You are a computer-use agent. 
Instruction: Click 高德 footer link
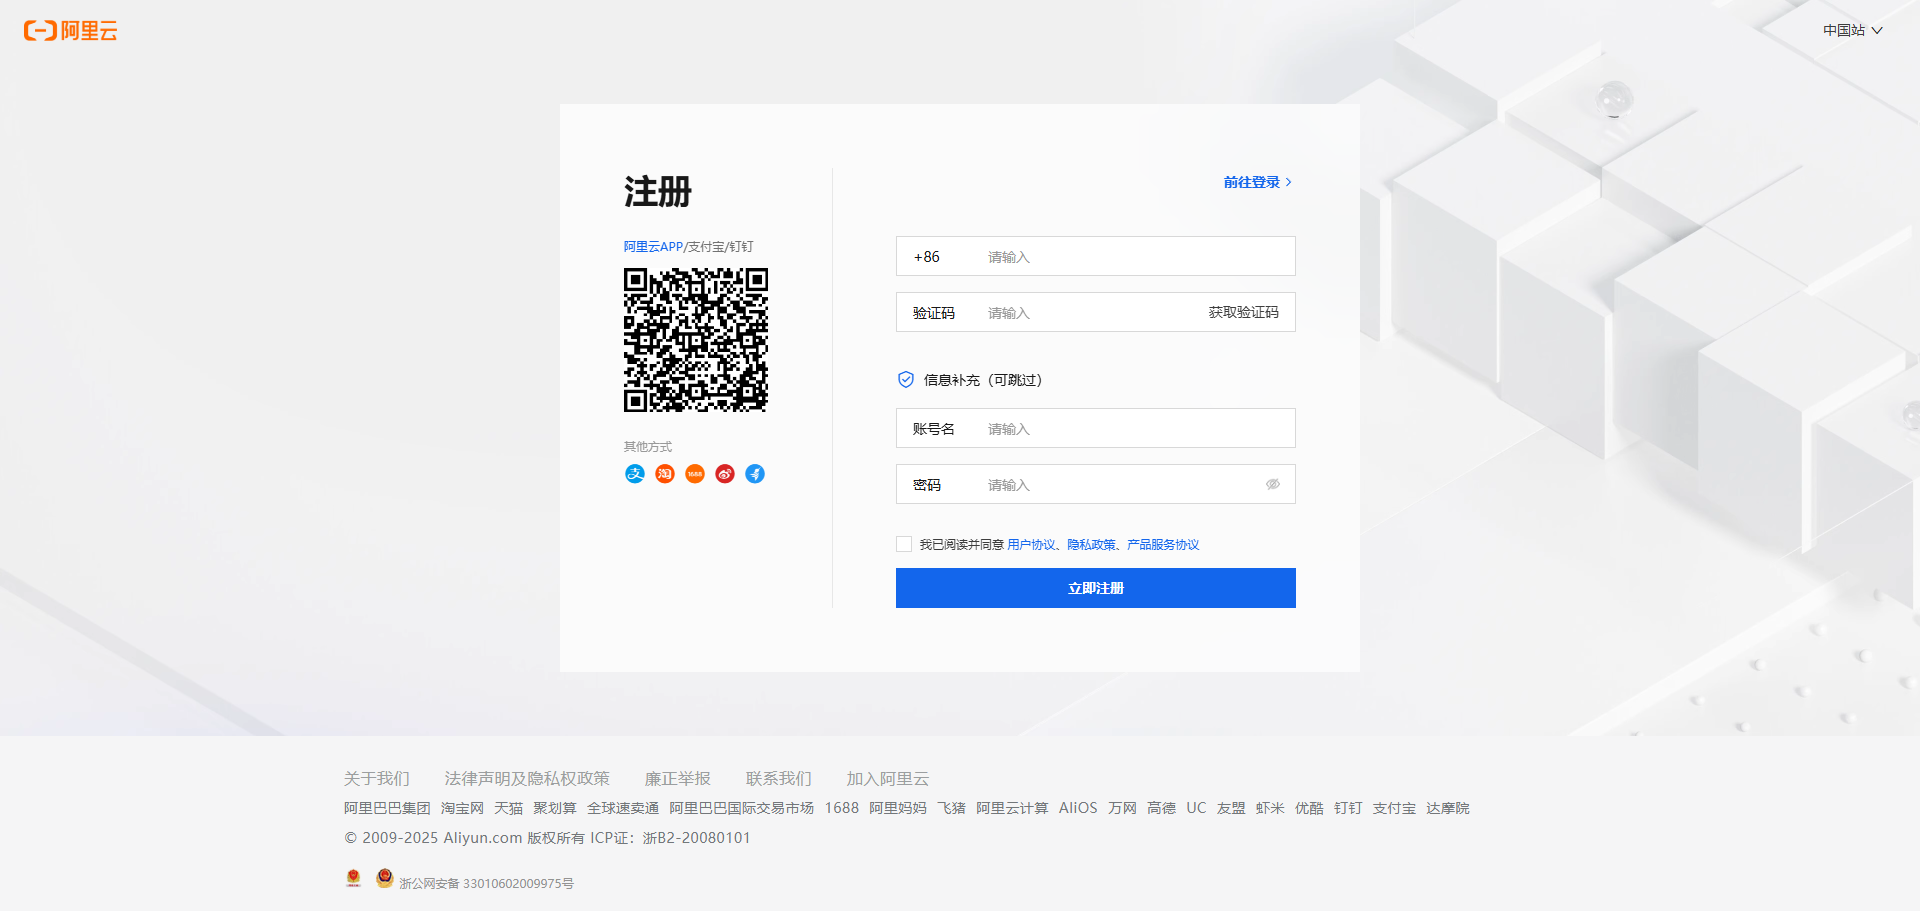[x=1161, y=808]
